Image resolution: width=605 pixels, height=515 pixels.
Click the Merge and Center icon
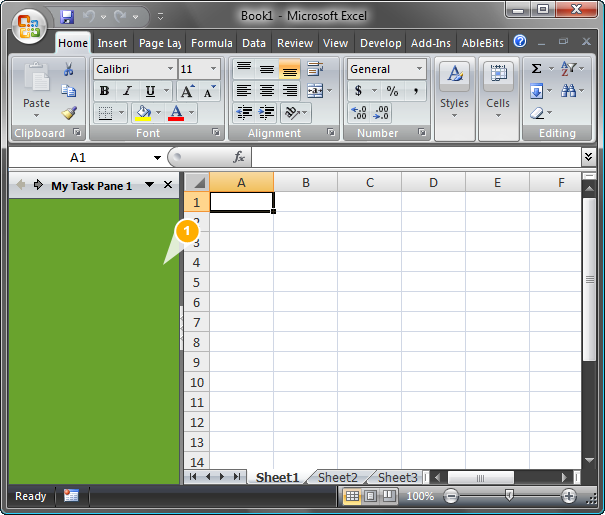click(313, 91)
